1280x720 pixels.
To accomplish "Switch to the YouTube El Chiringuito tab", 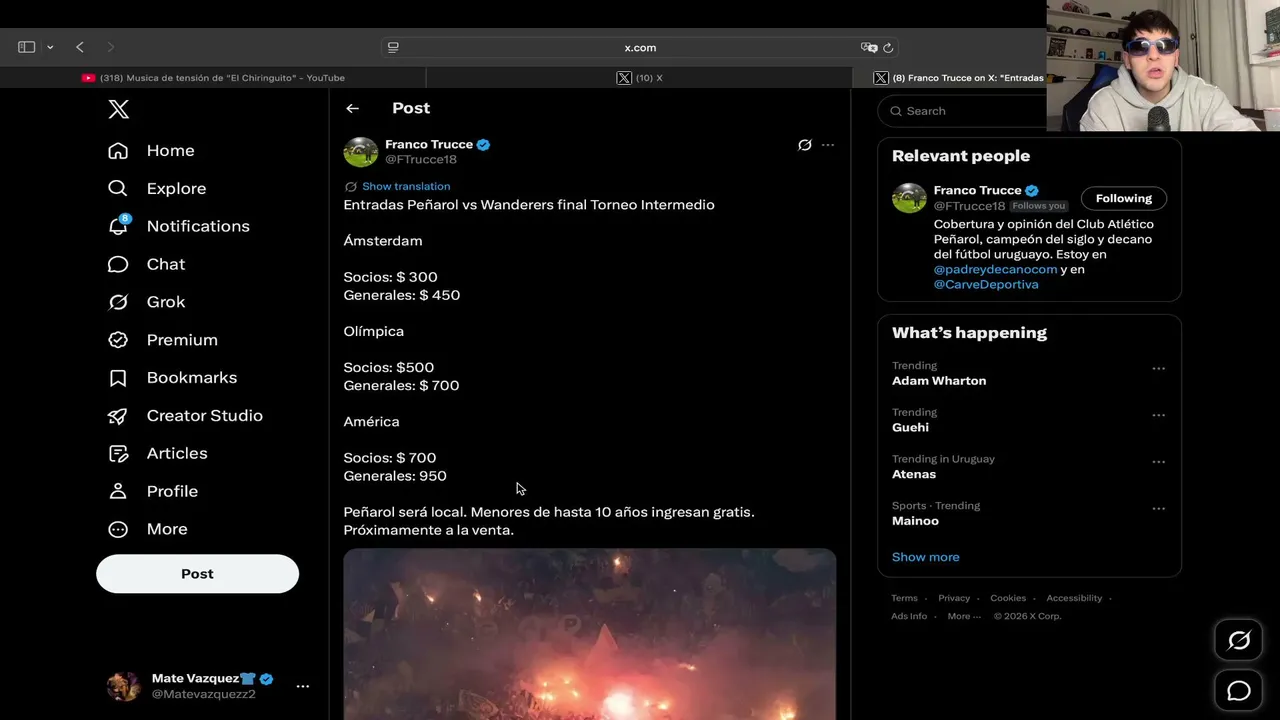I will pyautogui.click(x=213, y=78).
